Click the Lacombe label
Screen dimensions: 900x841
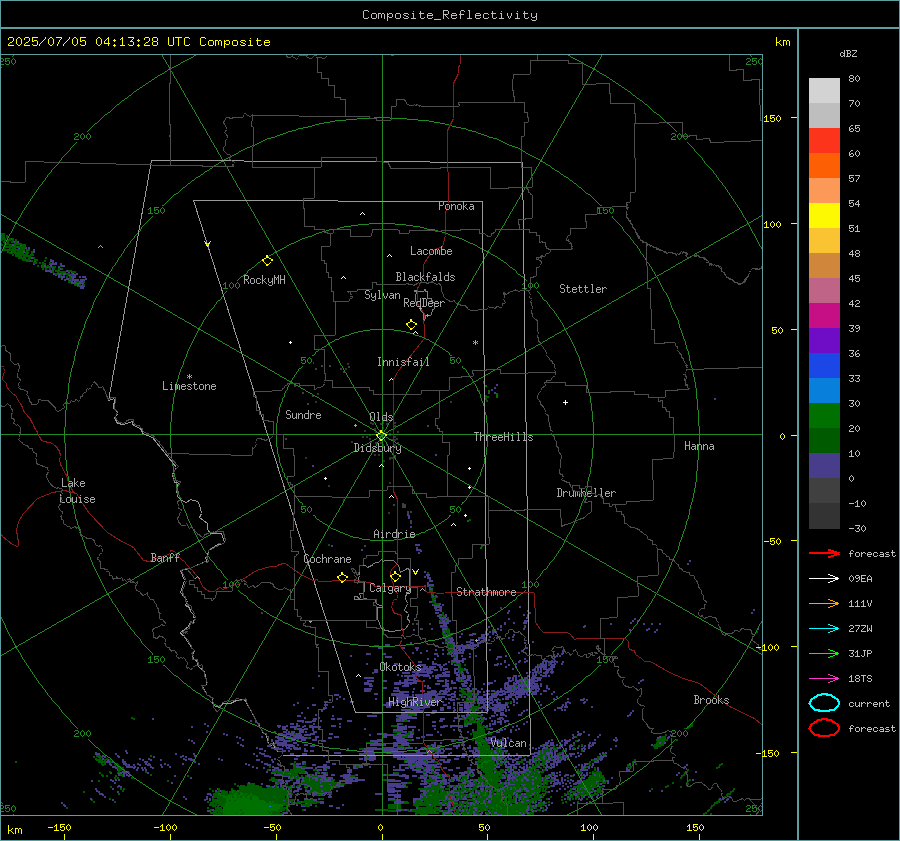point(431,251)
